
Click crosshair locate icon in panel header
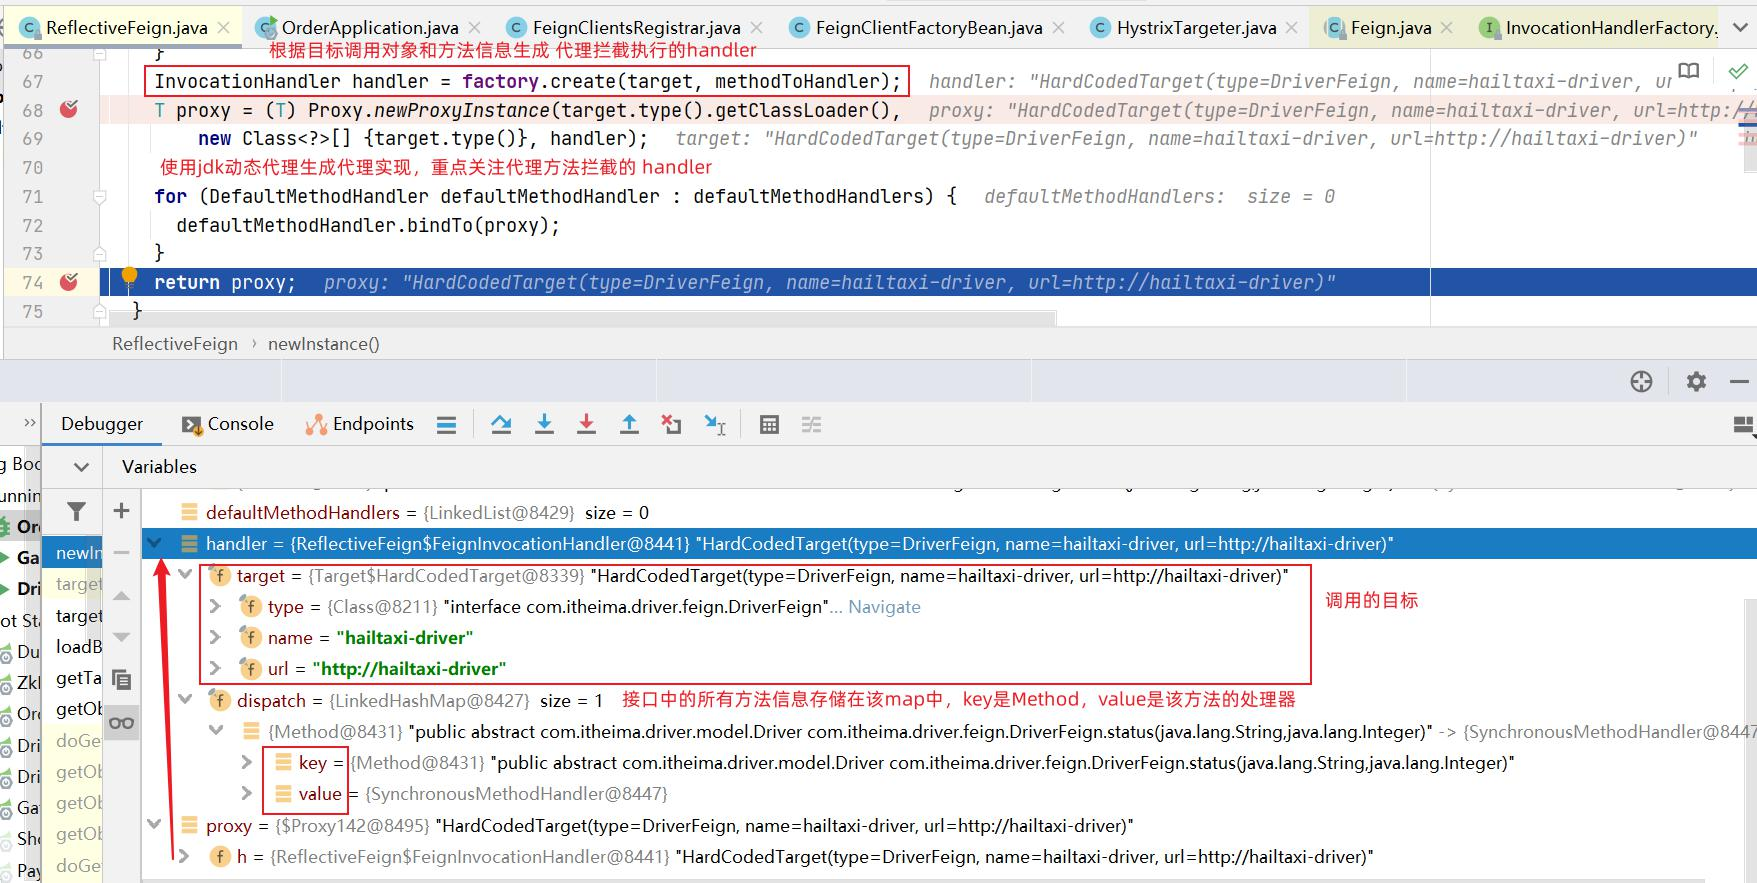click(1641, 381)
